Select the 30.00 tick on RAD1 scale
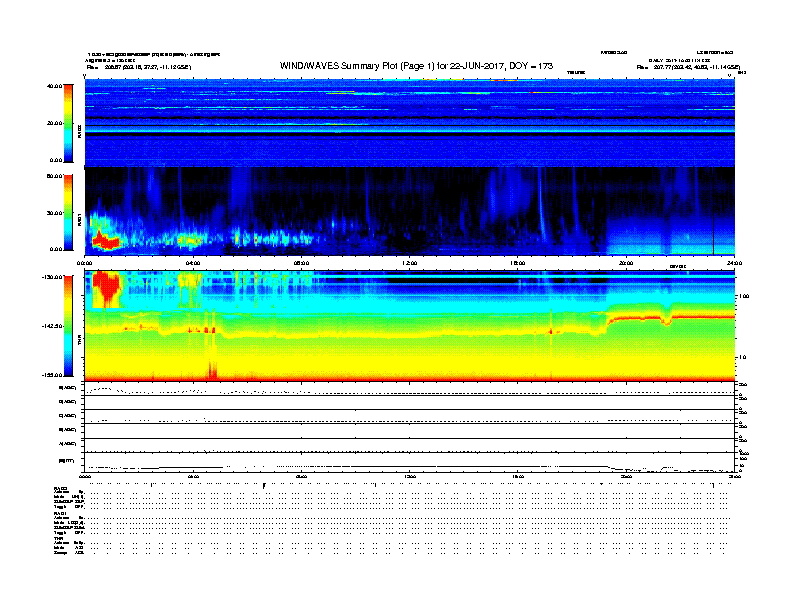Screen dimensions: 792x612 [54, 213]
